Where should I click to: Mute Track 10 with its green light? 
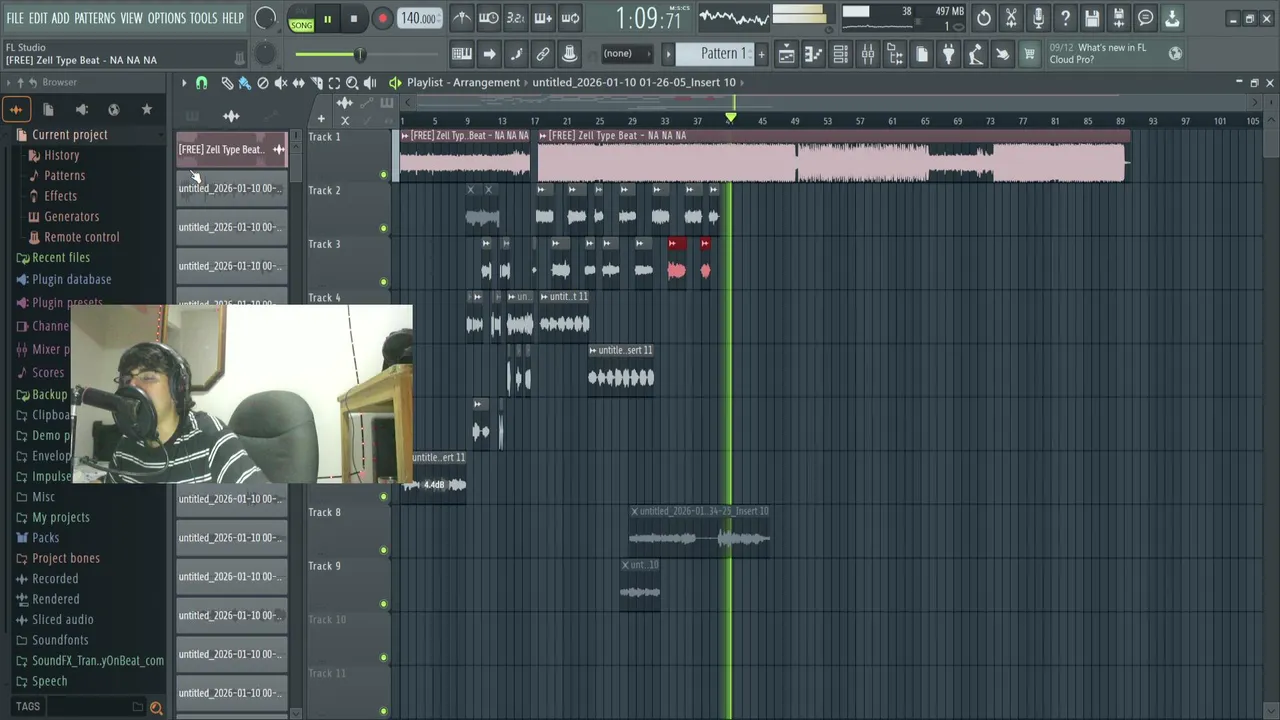[x=383, y=657]
